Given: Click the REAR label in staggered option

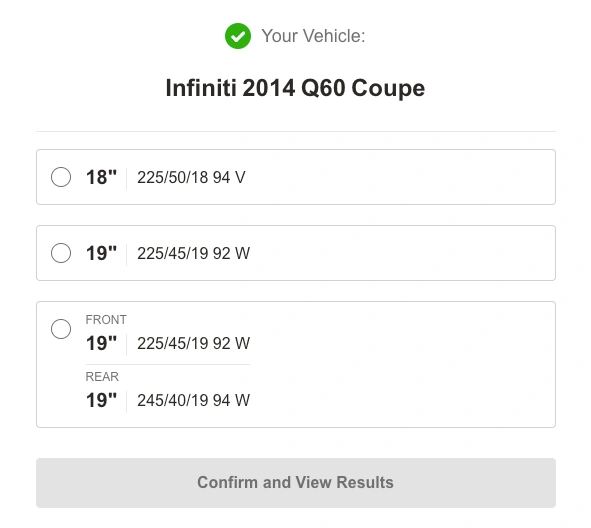Looking at the screenshot, I should (102, 376).
